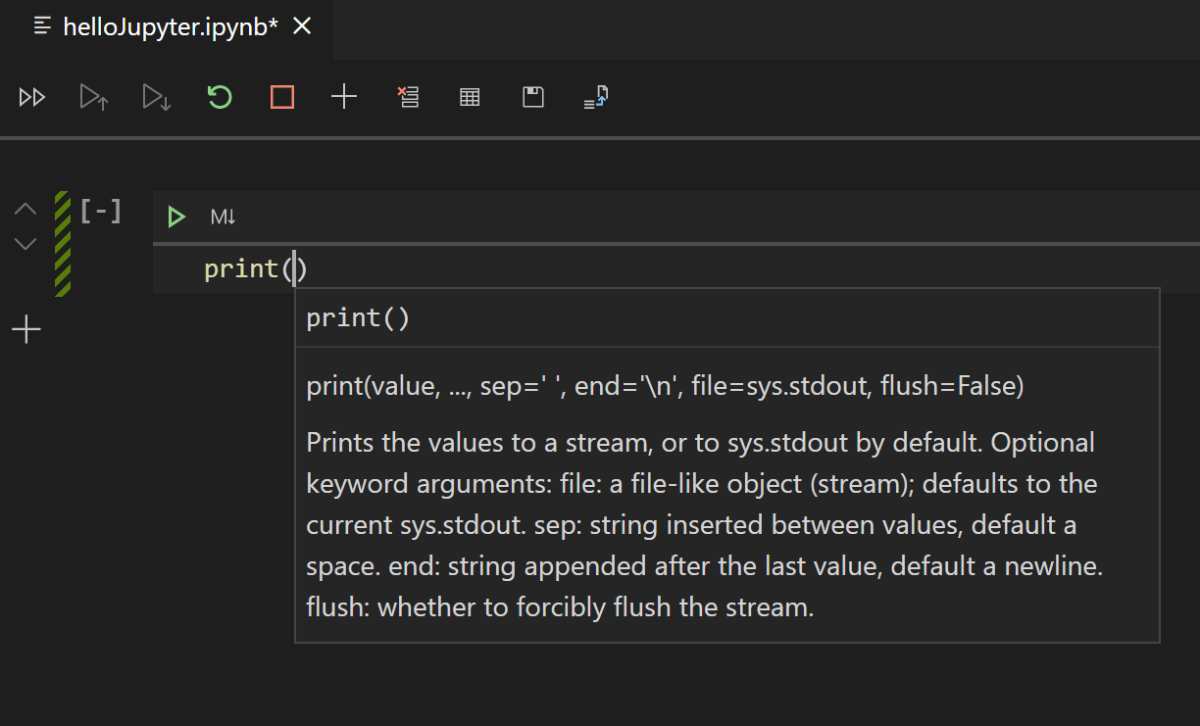This screenshot has height=726, width=1200.
Task: Convert the cell to Markdown
Action: (222, 216)
